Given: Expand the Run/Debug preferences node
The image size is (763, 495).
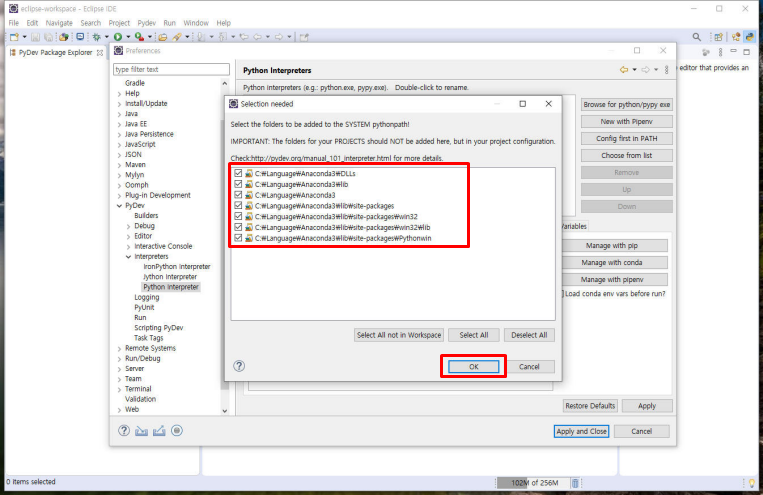Looking at the screenshot, I should 120,359.
